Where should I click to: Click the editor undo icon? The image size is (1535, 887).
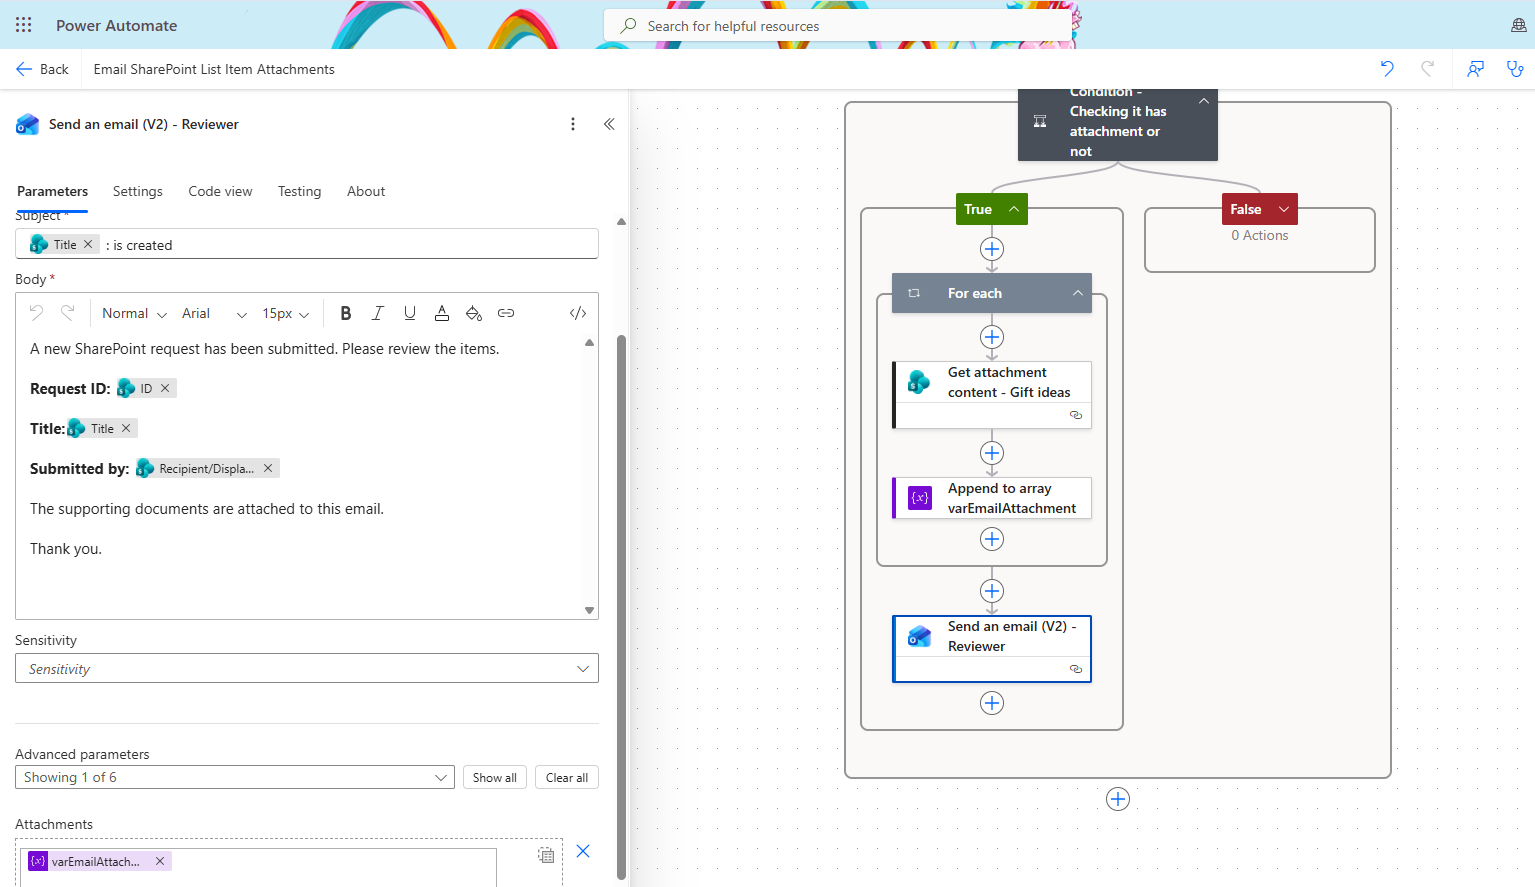[x=37, y=313]
